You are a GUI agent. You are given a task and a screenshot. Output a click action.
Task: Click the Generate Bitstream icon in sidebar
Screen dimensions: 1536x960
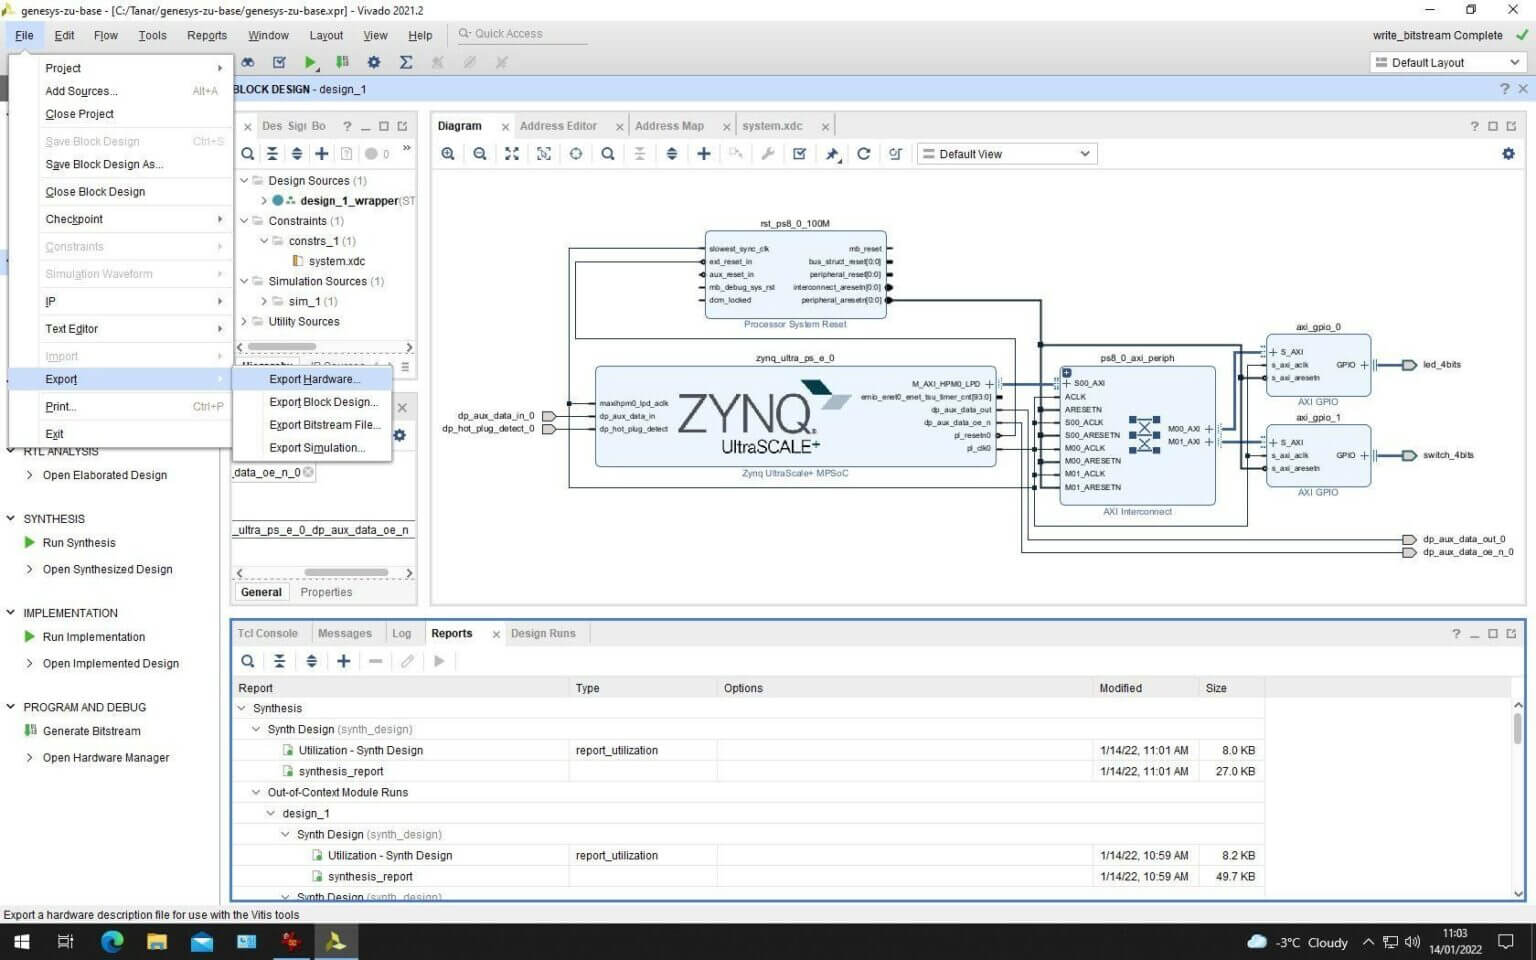coord(32,730)
